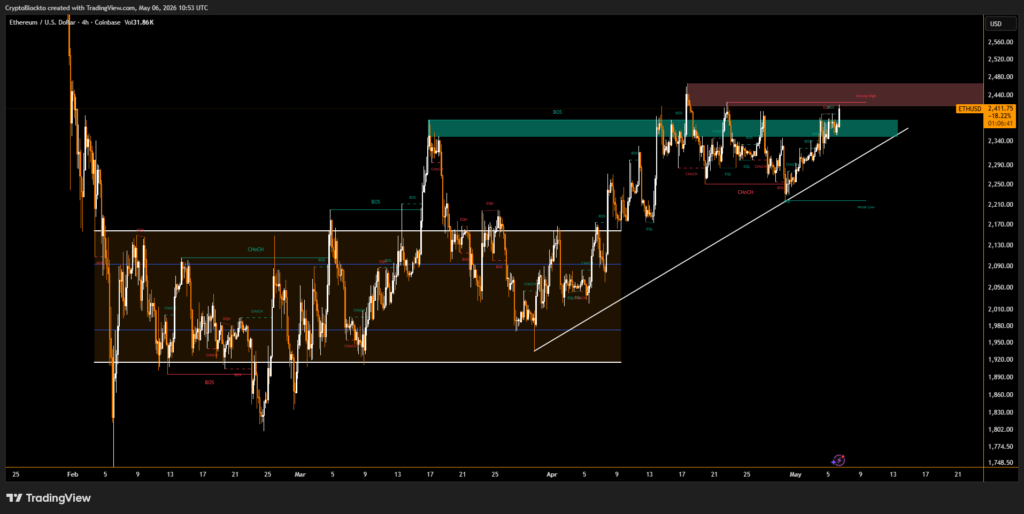Click the large orange range box
The image size is (1024, 514).
tap(357, 297)
